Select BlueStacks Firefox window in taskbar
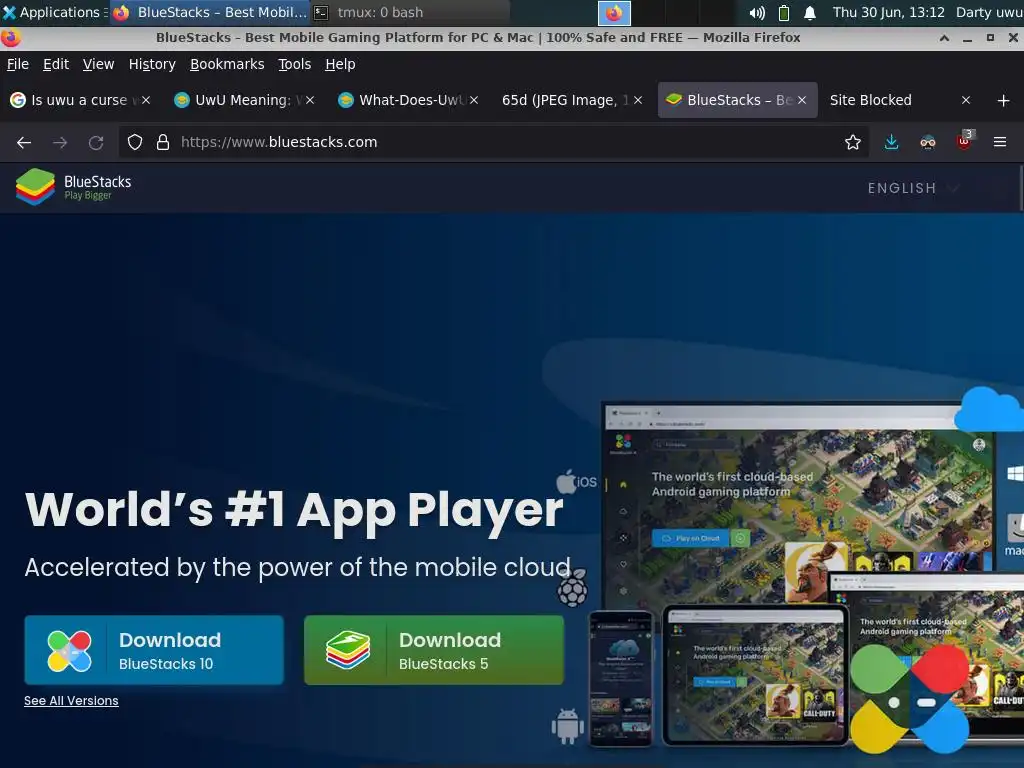The height and width of the screenshot is (768, 1024). tap(209, 12)
